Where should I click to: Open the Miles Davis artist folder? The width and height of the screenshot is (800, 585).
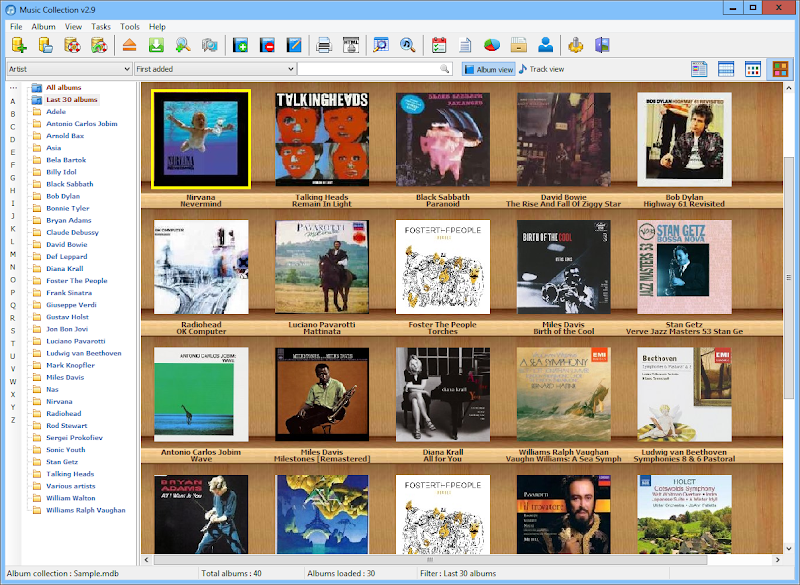click(x=65, y=377)
